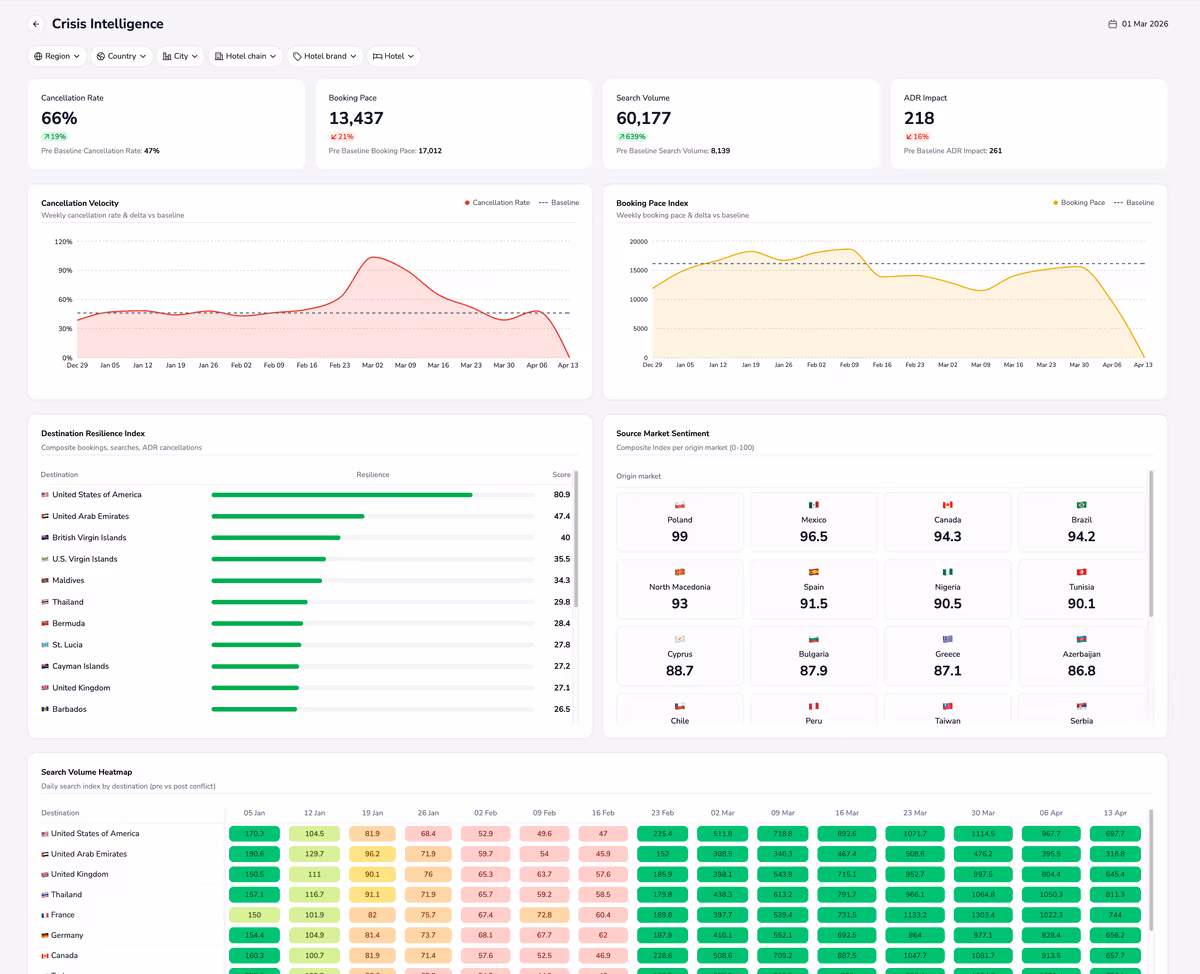Toggle the Cancellation Rate legend series

497,203
